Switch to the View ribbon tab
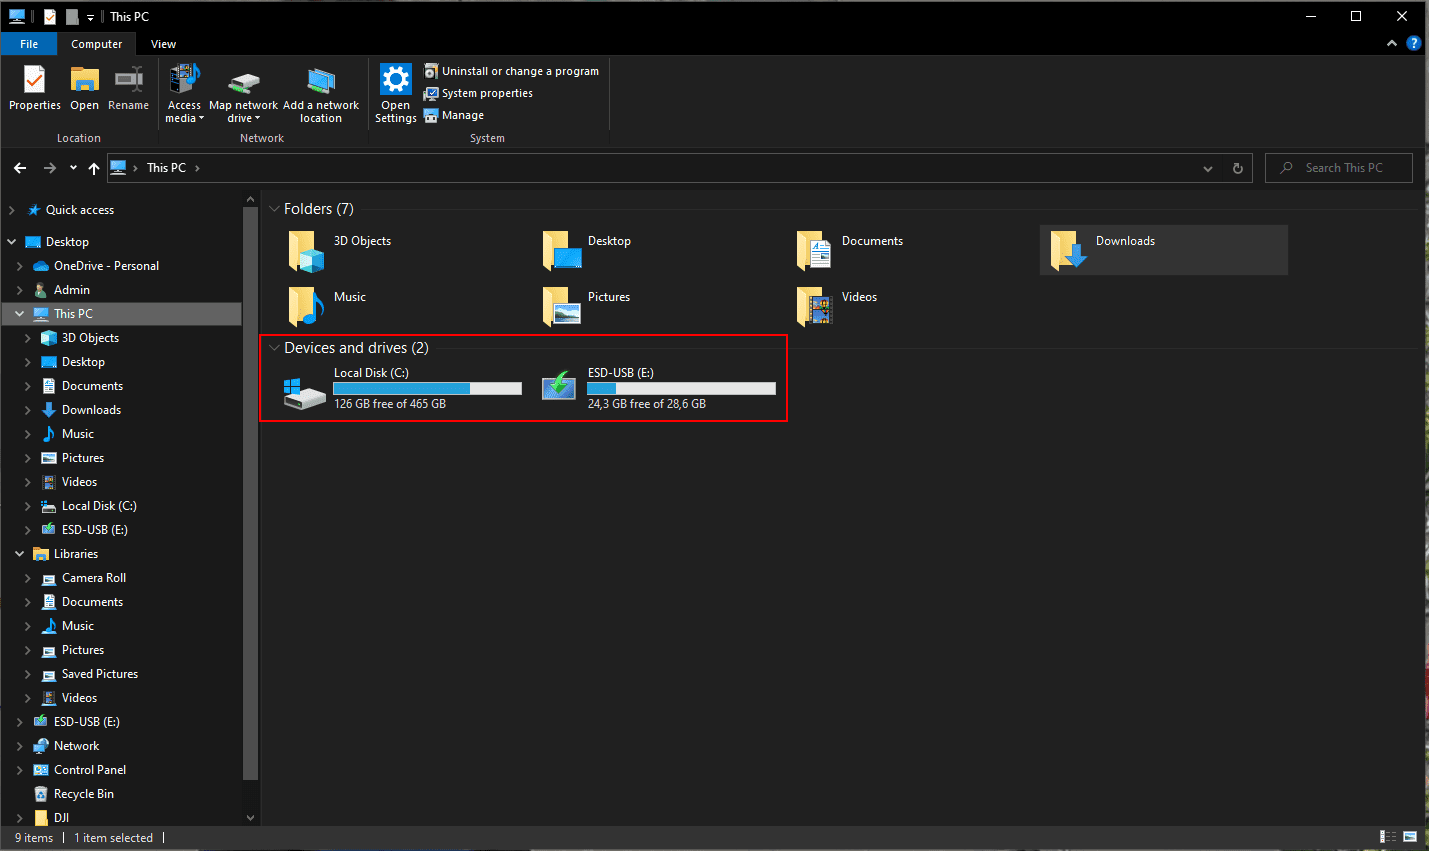The width and height of the screenshot is (1429, 851). (x=163, y=44)
